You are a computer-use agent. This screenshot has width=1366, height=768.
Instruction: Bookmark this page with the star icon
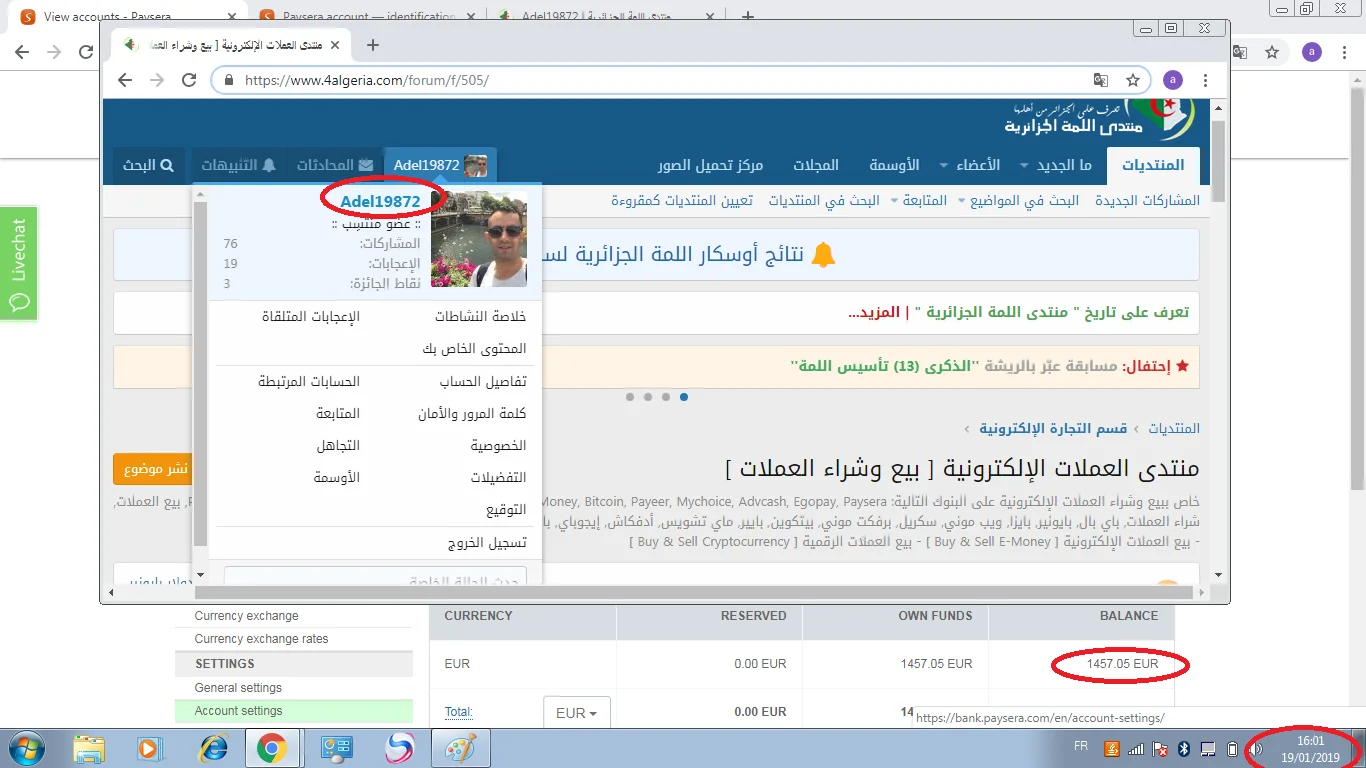(1132, 80)
